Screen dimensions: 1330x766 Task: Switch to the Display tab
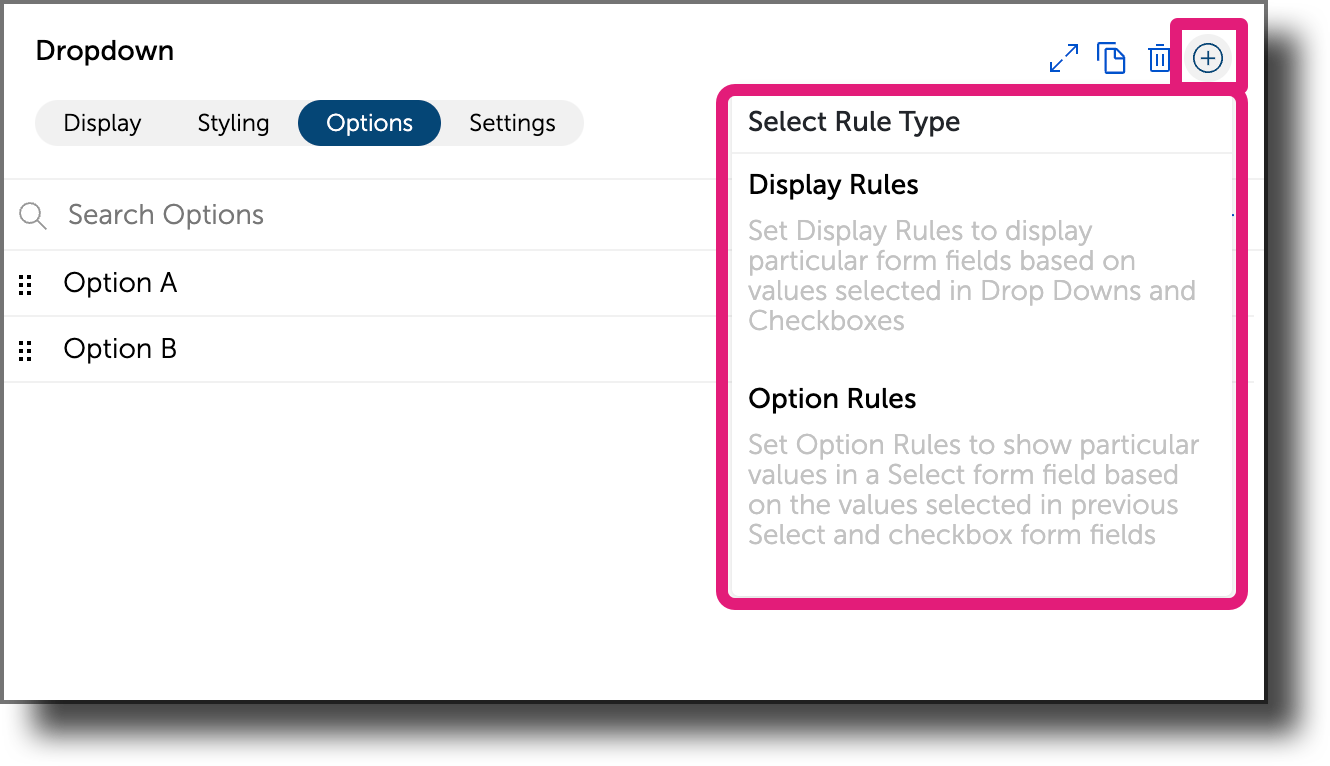101,122
